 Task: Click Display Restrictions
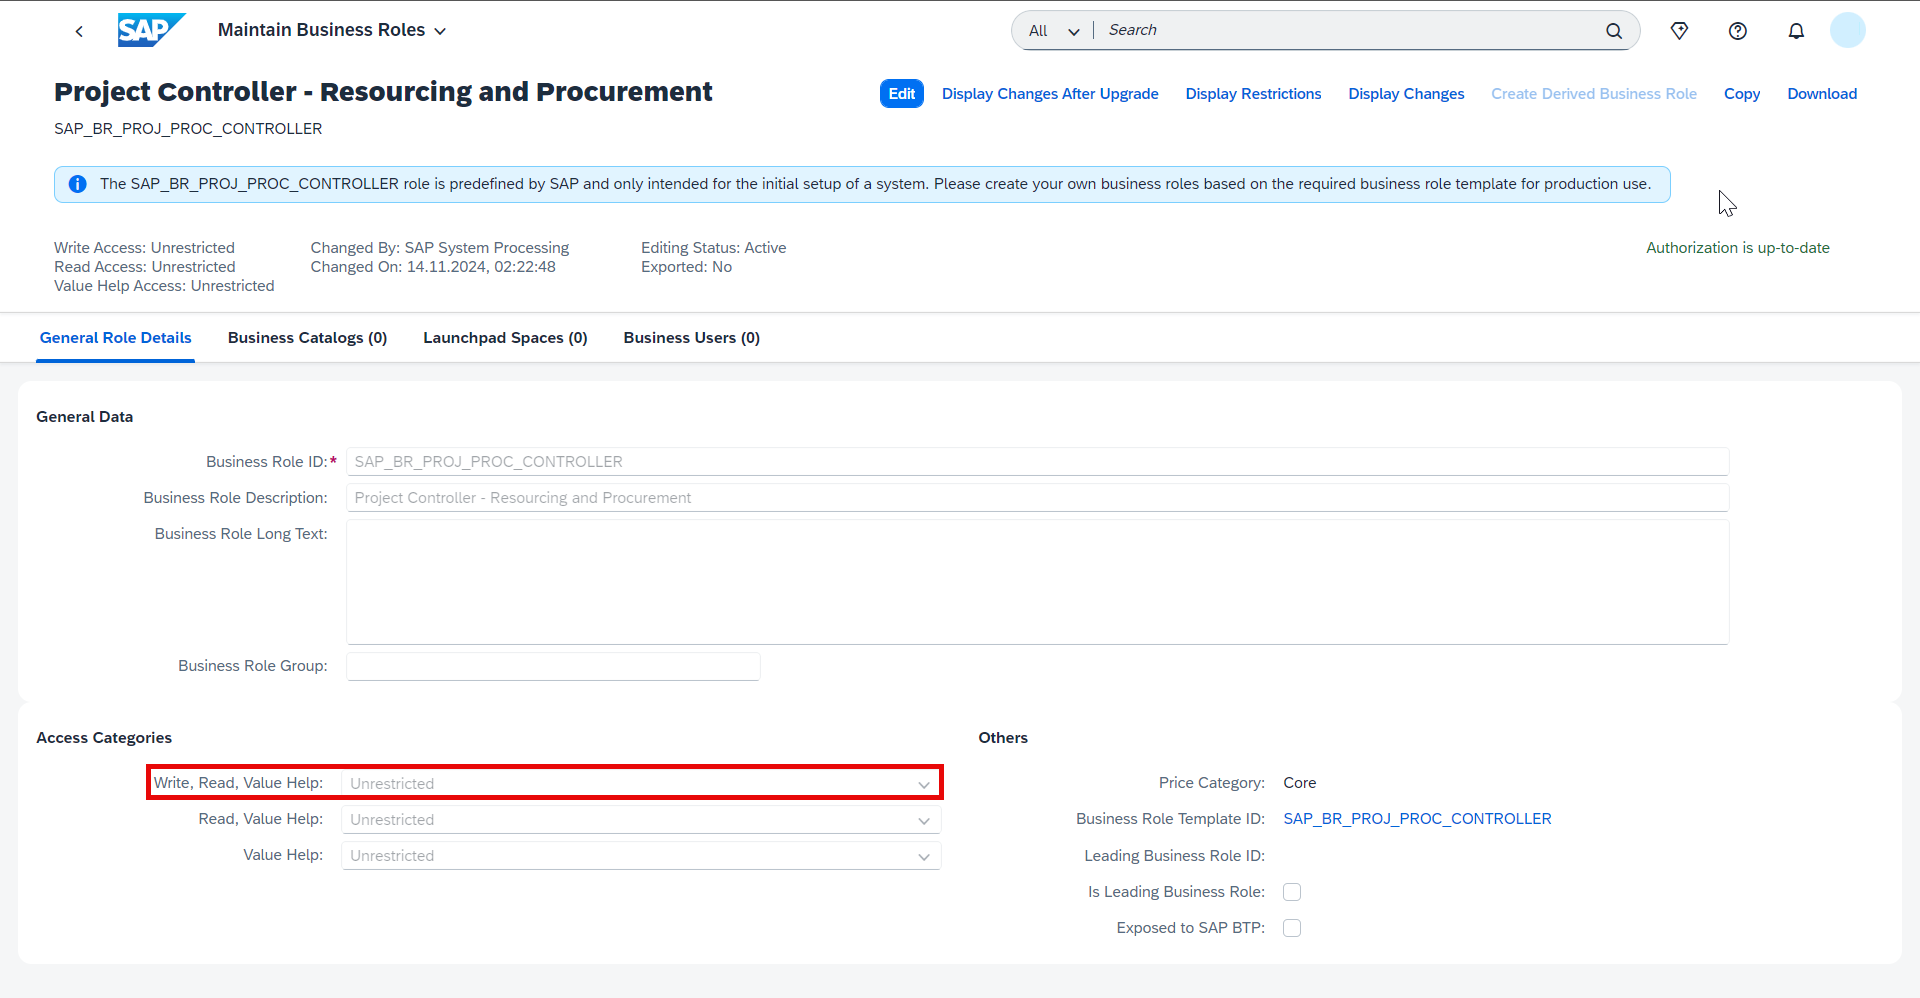(1253, 94)
